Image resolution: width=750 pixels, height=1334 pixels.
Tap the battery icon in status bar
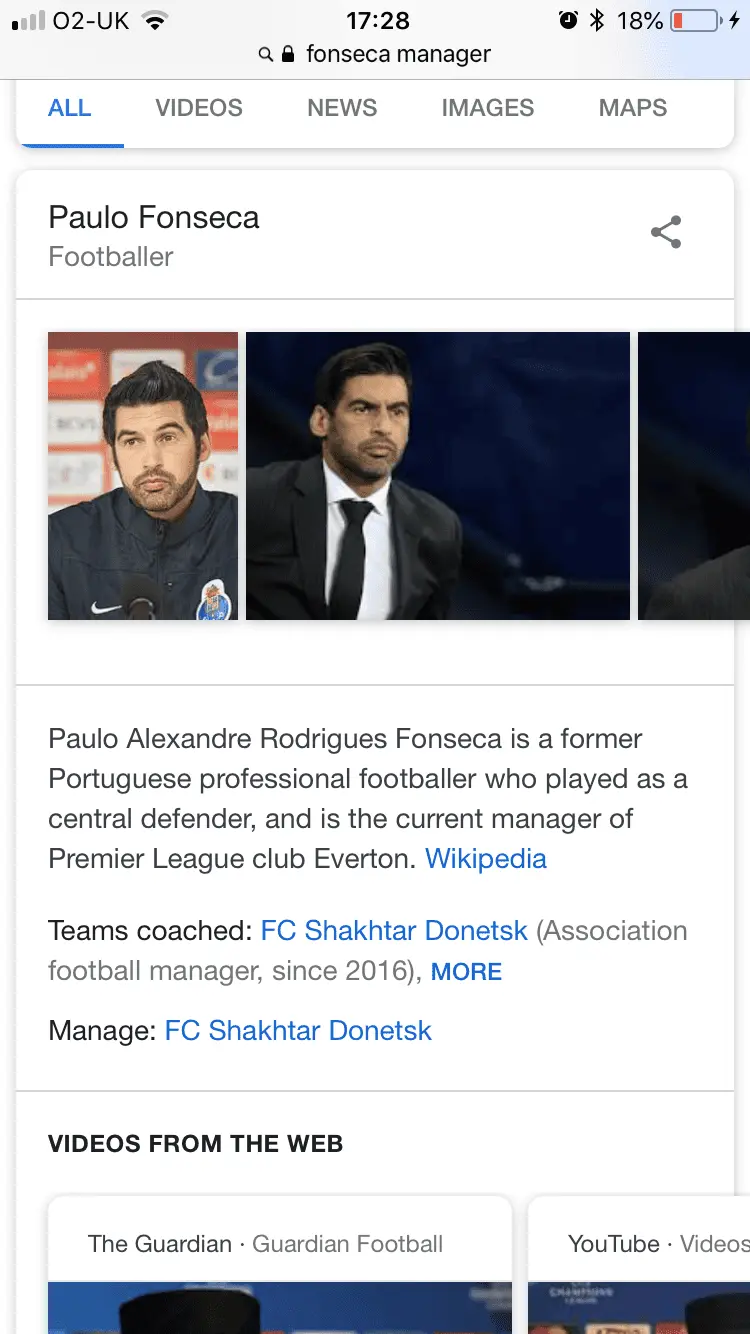coord(695,20)
